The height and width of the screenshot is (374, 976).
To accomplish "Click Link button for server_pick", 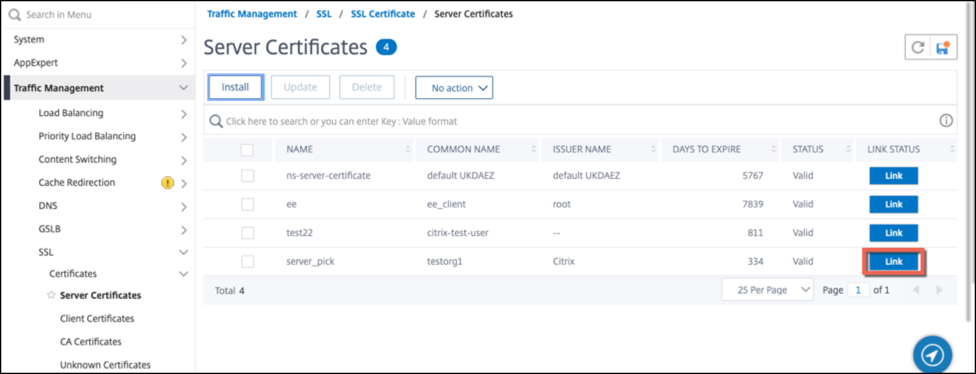I will [x=893, y=262].
